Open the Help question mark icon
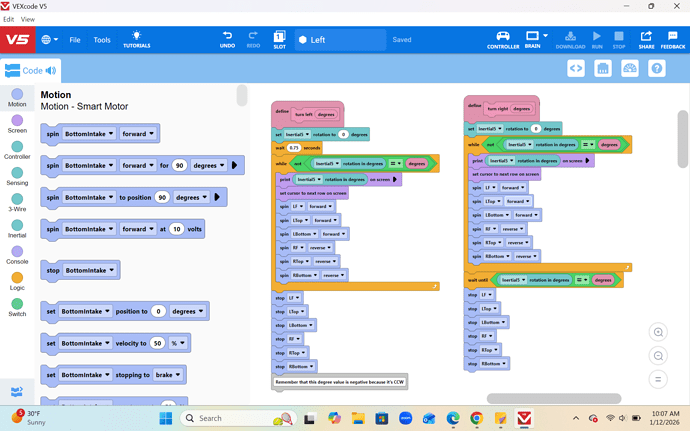 click(x=657, y=68)
